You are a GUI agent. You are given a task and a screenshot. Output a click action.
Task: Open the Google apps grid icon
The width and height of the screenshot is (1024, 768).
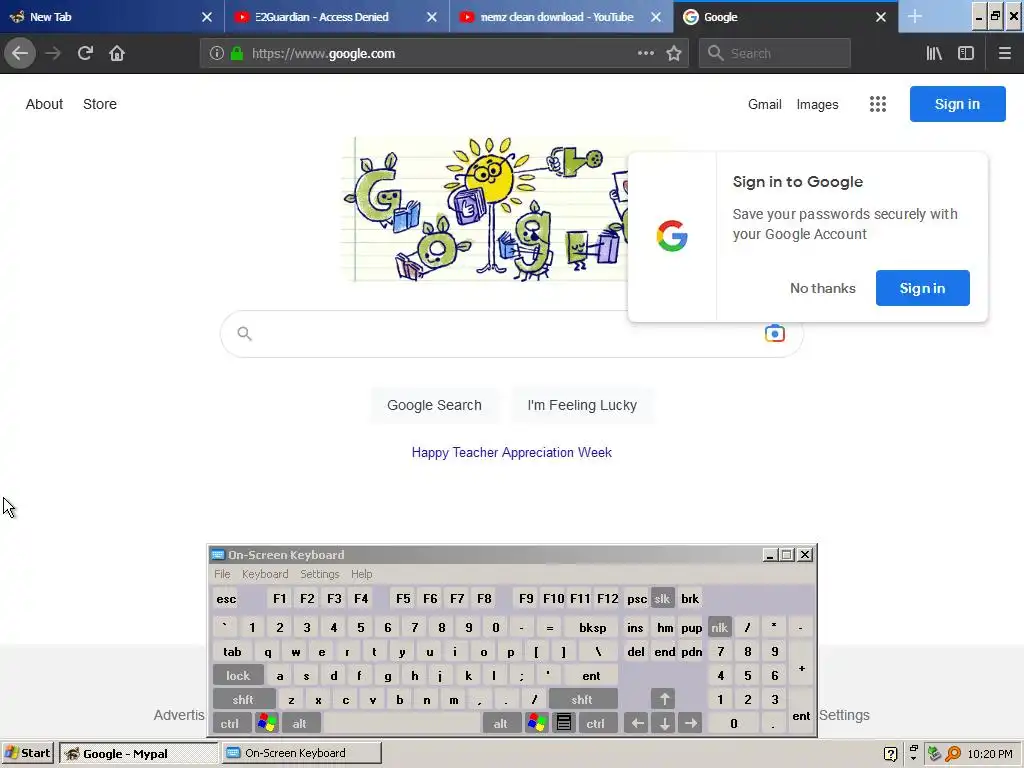[x=878, y=104]
